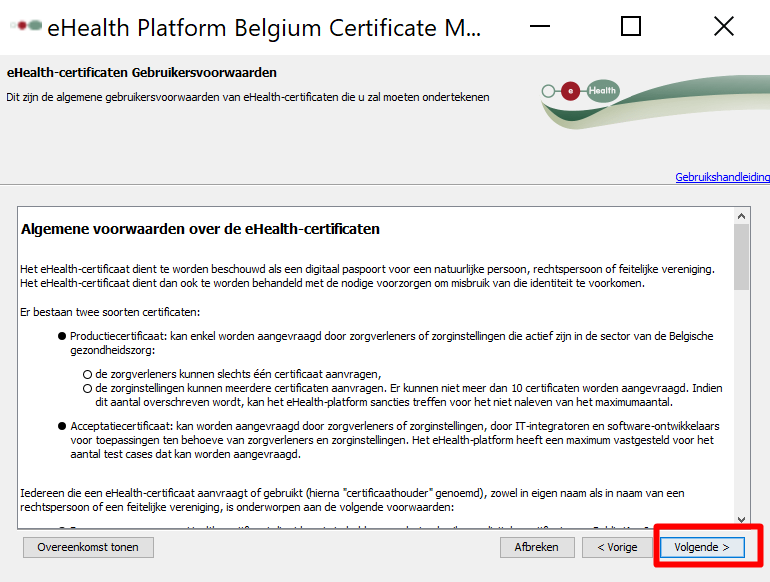Click the eHealth app icon in title bar
This screenshot has height=582, width=770.
[x=27, y=26]
